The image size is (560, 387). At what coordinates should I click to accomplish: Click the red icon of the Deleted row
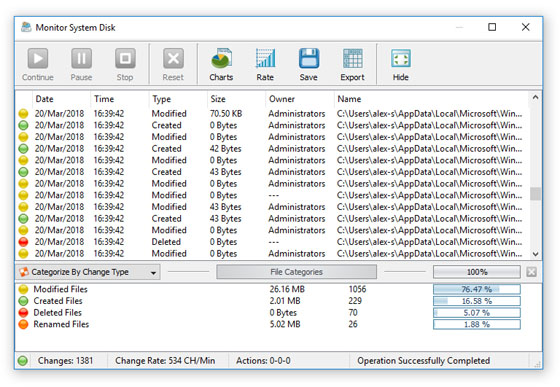[23, 242]
